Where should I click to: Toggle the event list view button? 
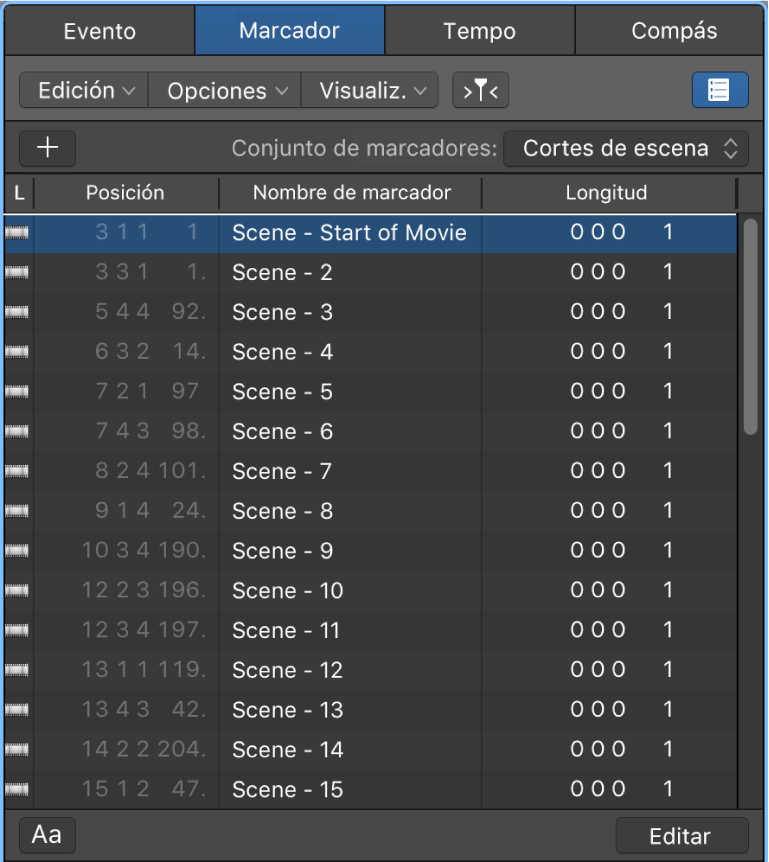pyautogui.click(x=720, y=89)
